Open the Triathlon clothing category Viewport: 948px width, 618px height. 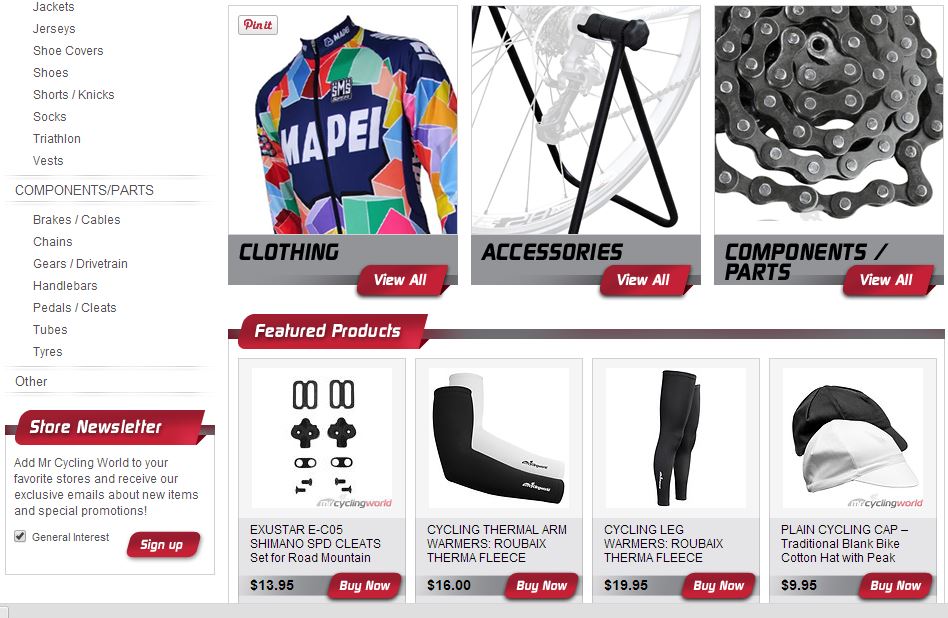click(57, 139)
